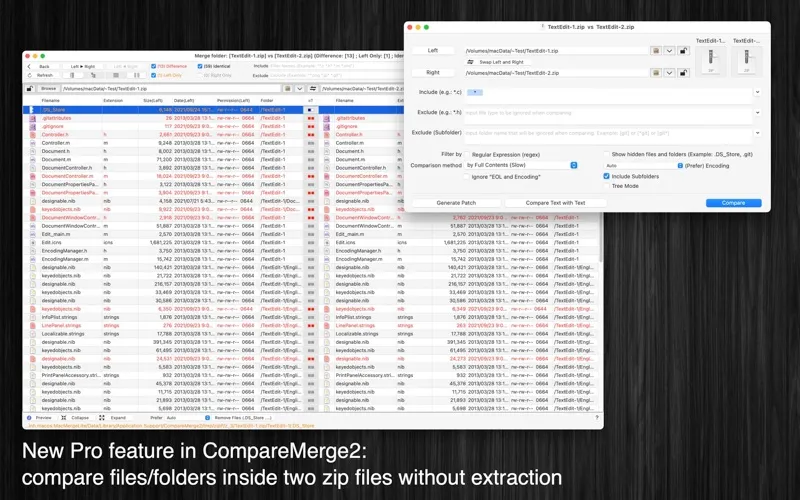Enable Ignore EOL and Encoding checkbox
The height and width of the screenshot is (500, 800).
(467, 177)
